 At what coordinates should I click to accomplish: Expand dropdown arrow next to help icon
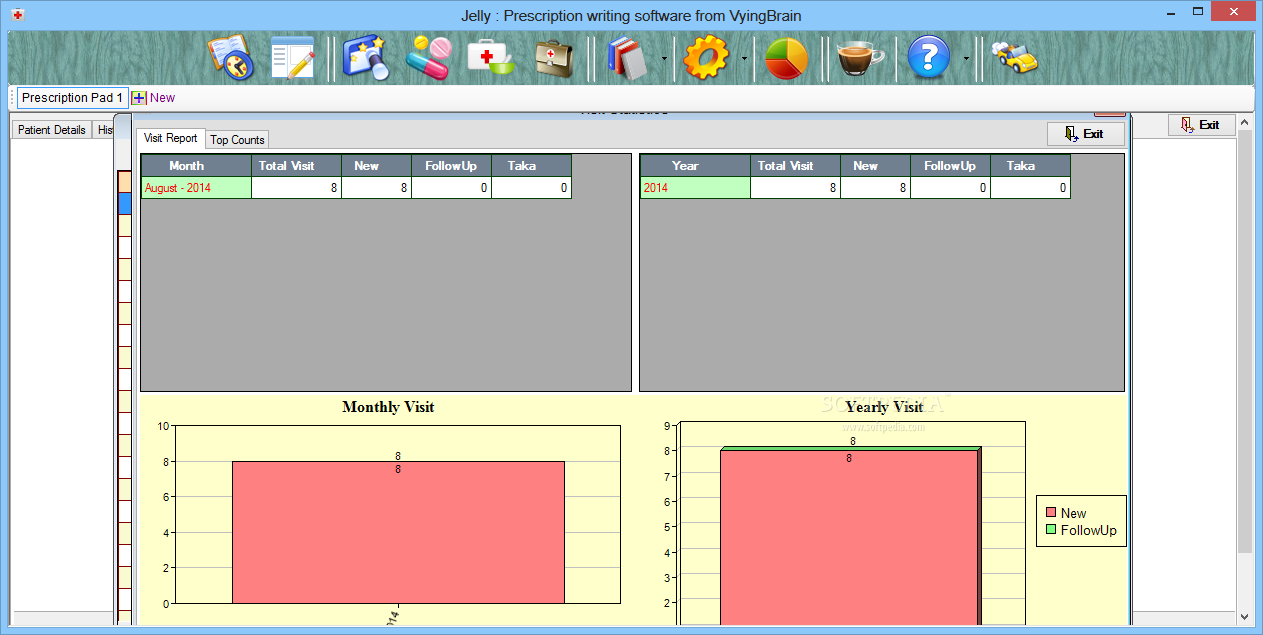click(966, 59)
